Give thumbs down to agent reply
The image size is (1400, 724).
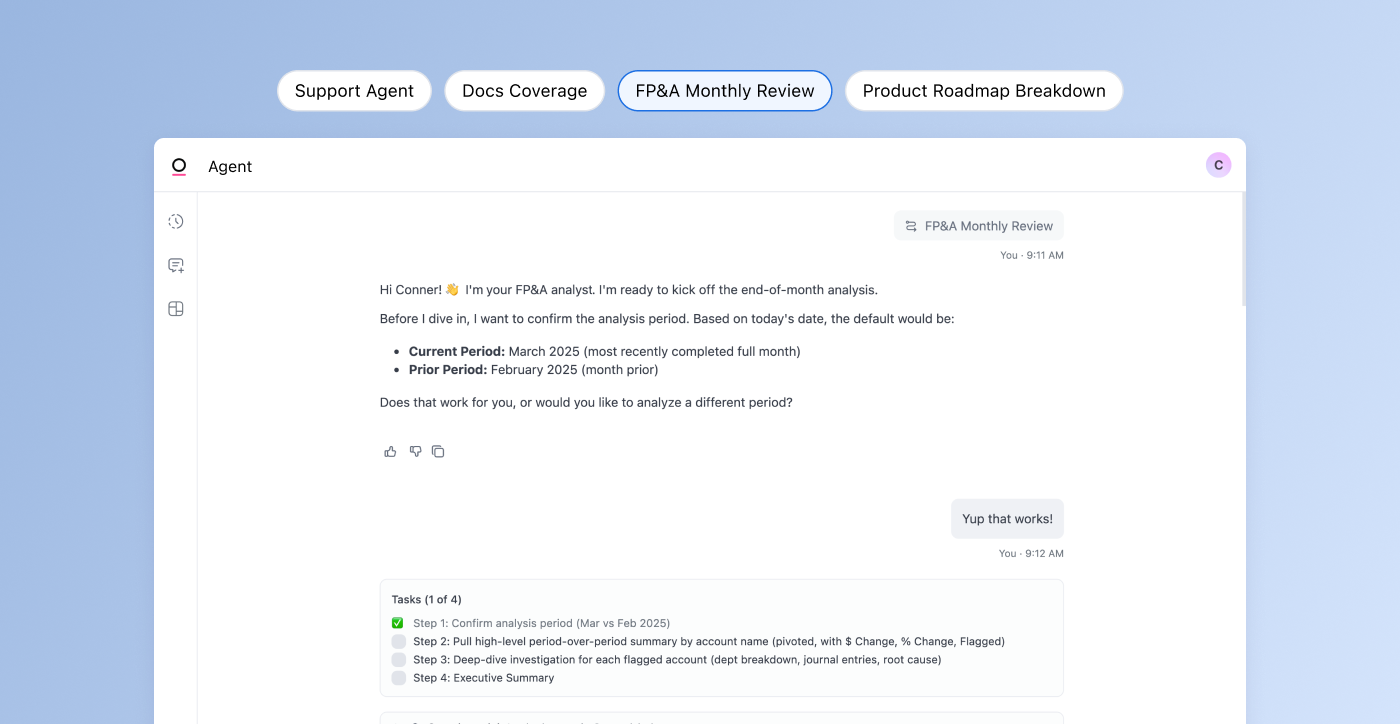coord(415,452)
